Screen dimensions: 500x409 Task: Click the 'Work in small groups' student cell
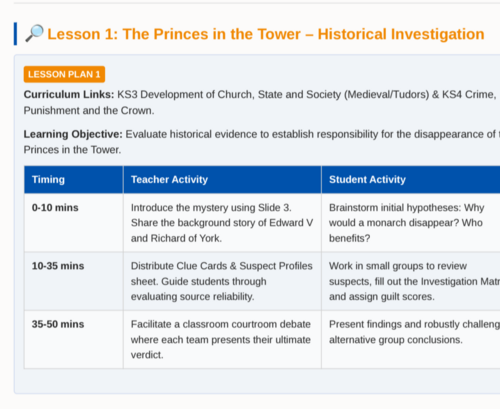[411, 281]
